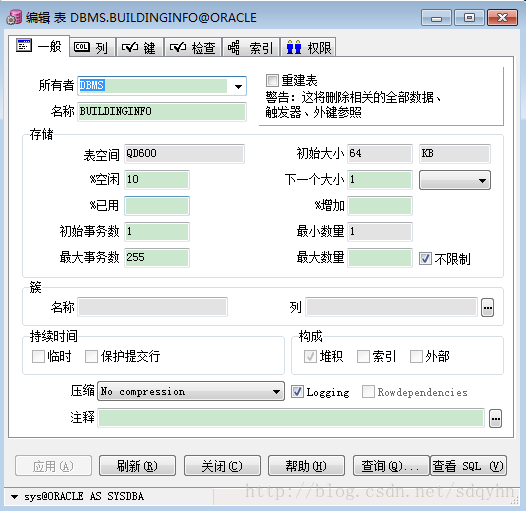
Task: Click the 名称 field containing BUILDINGINFO
Action: (x=162, y=112)
